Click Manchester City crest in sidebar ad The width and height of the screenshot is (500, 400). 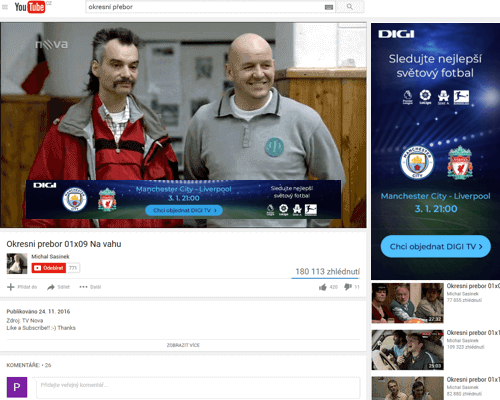click(x=417, y=163)
